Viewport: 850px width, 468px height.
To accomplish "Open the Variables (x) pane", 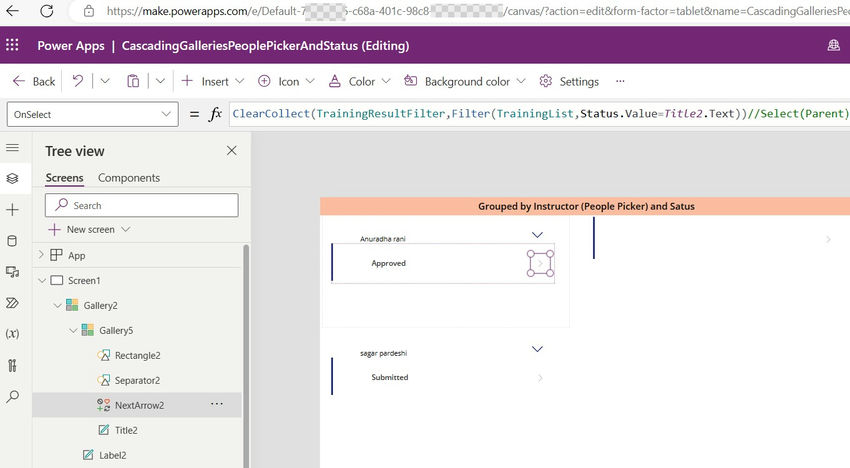I will [12, 334].
